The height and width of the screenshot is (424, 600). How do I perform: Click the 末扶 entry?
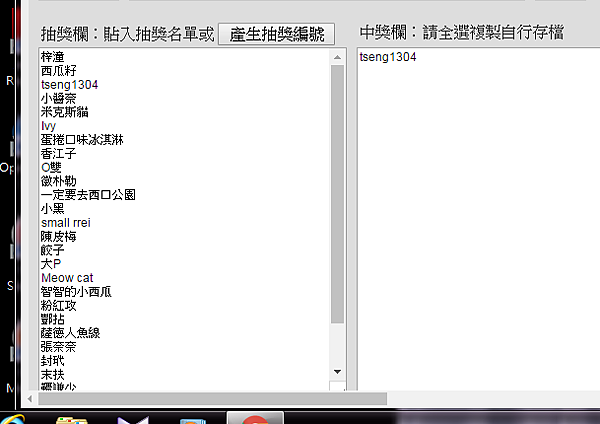[52, 374]
